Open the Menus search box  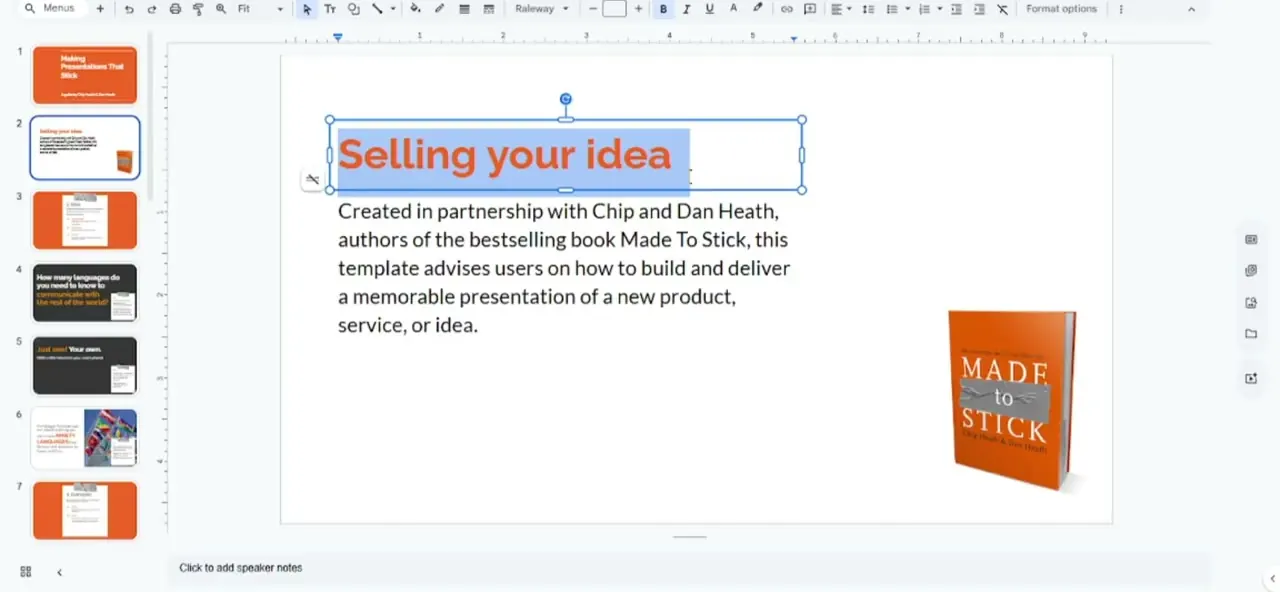(x=50, y=9)
